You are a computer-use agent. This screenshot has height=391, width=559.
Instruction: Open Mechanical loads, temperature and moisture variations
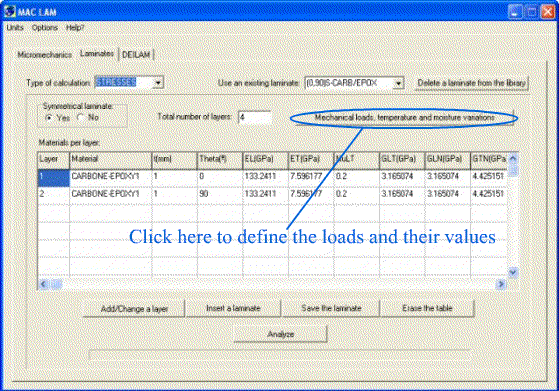[x=404, y=117]
